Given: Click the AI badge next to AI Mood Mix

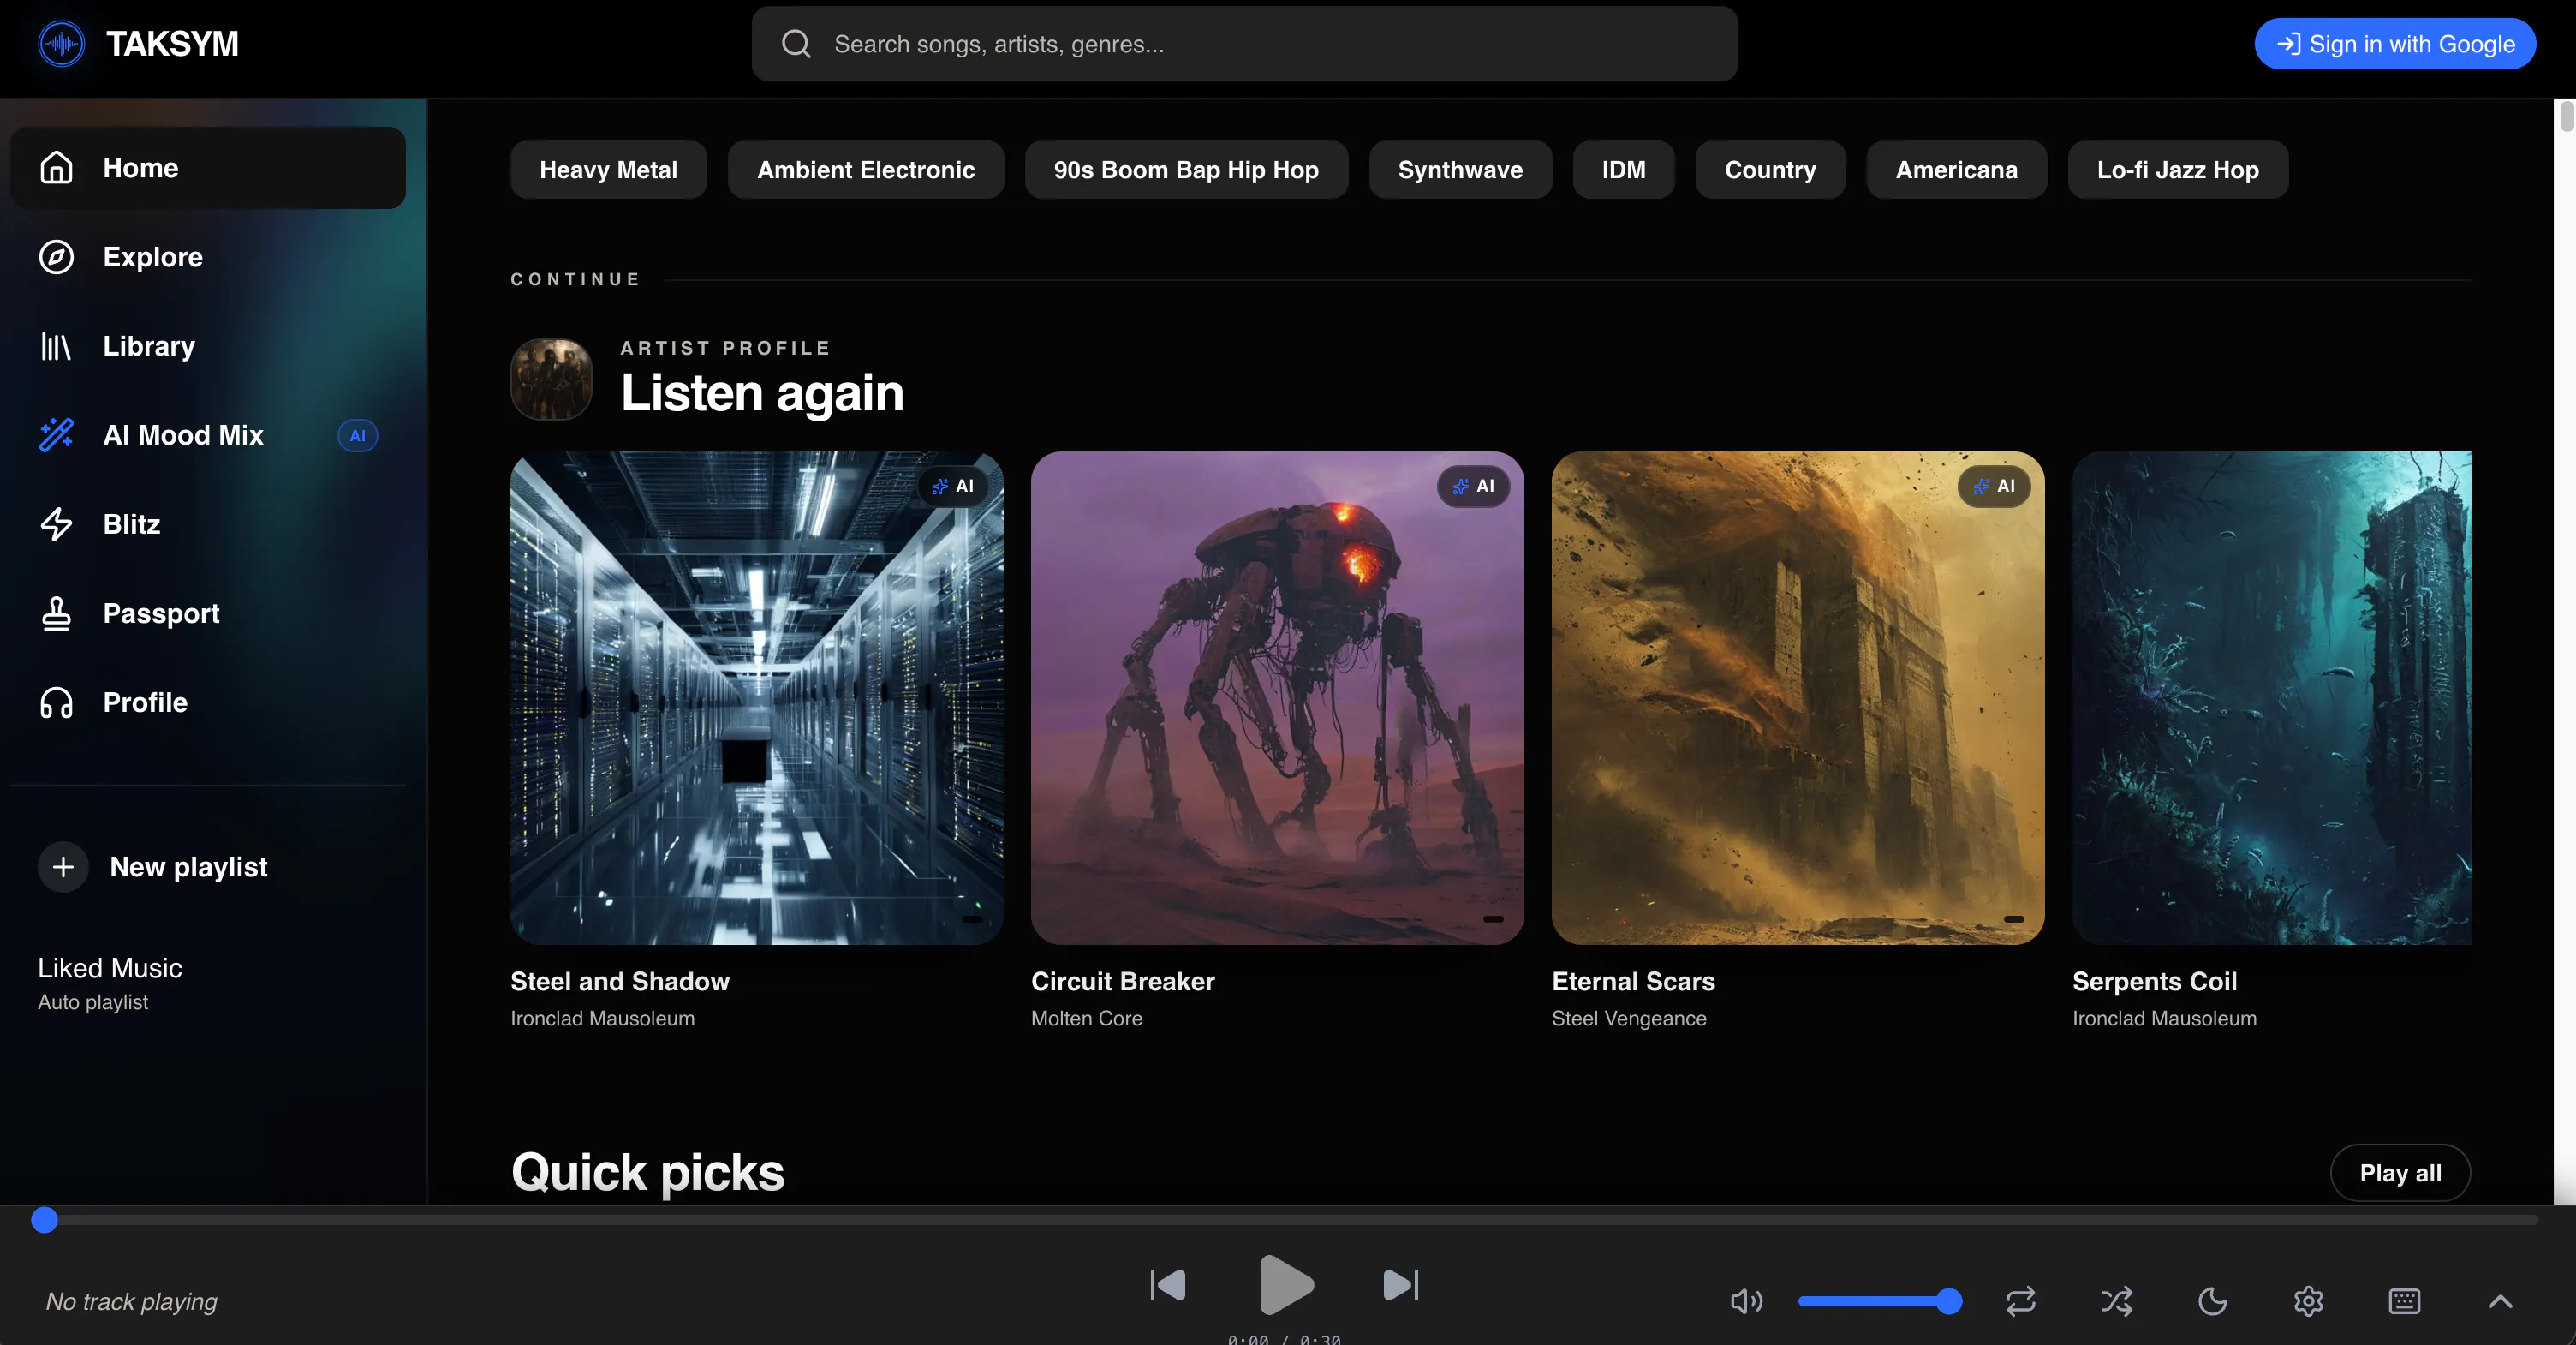Looking at the screenshot, I should click(x=357, y=435).
